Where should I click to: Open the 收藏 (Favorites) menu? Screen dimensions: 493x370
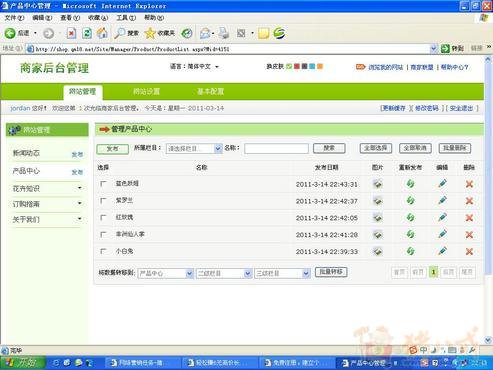[98, 17]
